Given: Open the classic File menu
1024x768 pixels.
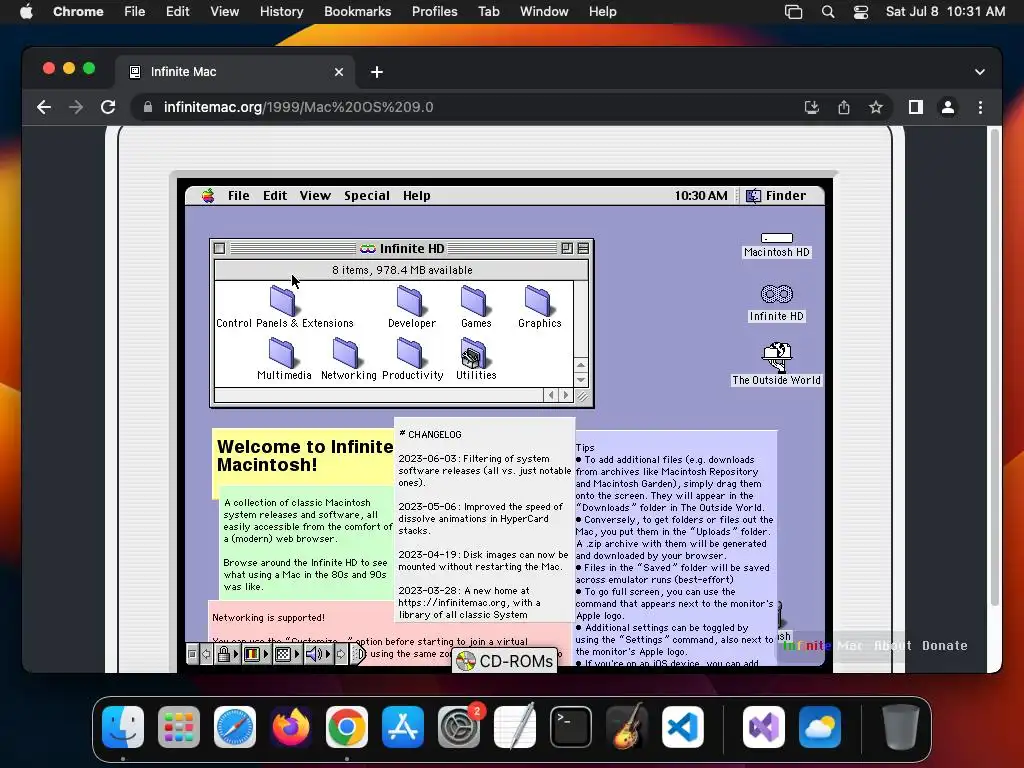Looking at the screenshot, I should coord(238,196).
